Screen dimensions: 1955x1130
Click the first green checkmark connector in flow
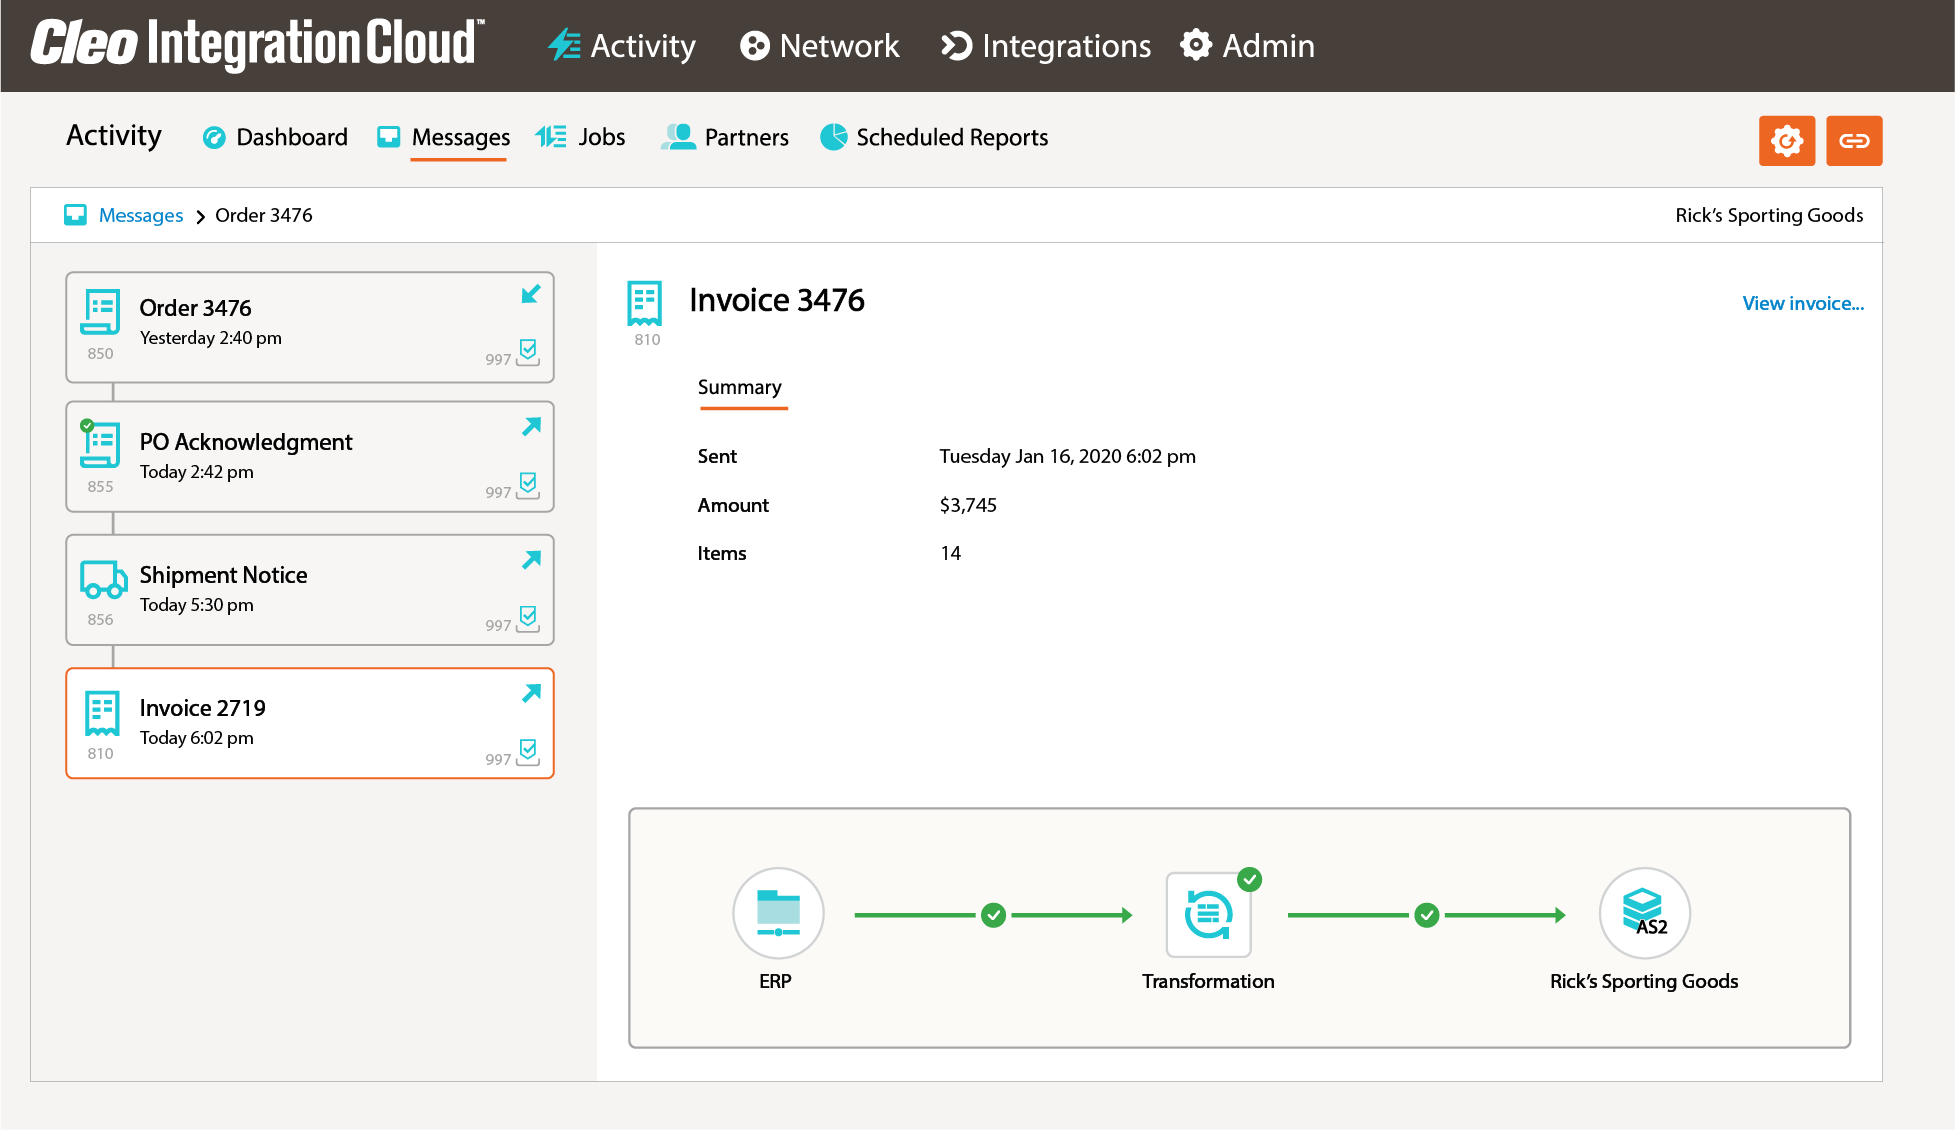coord(993,913)
